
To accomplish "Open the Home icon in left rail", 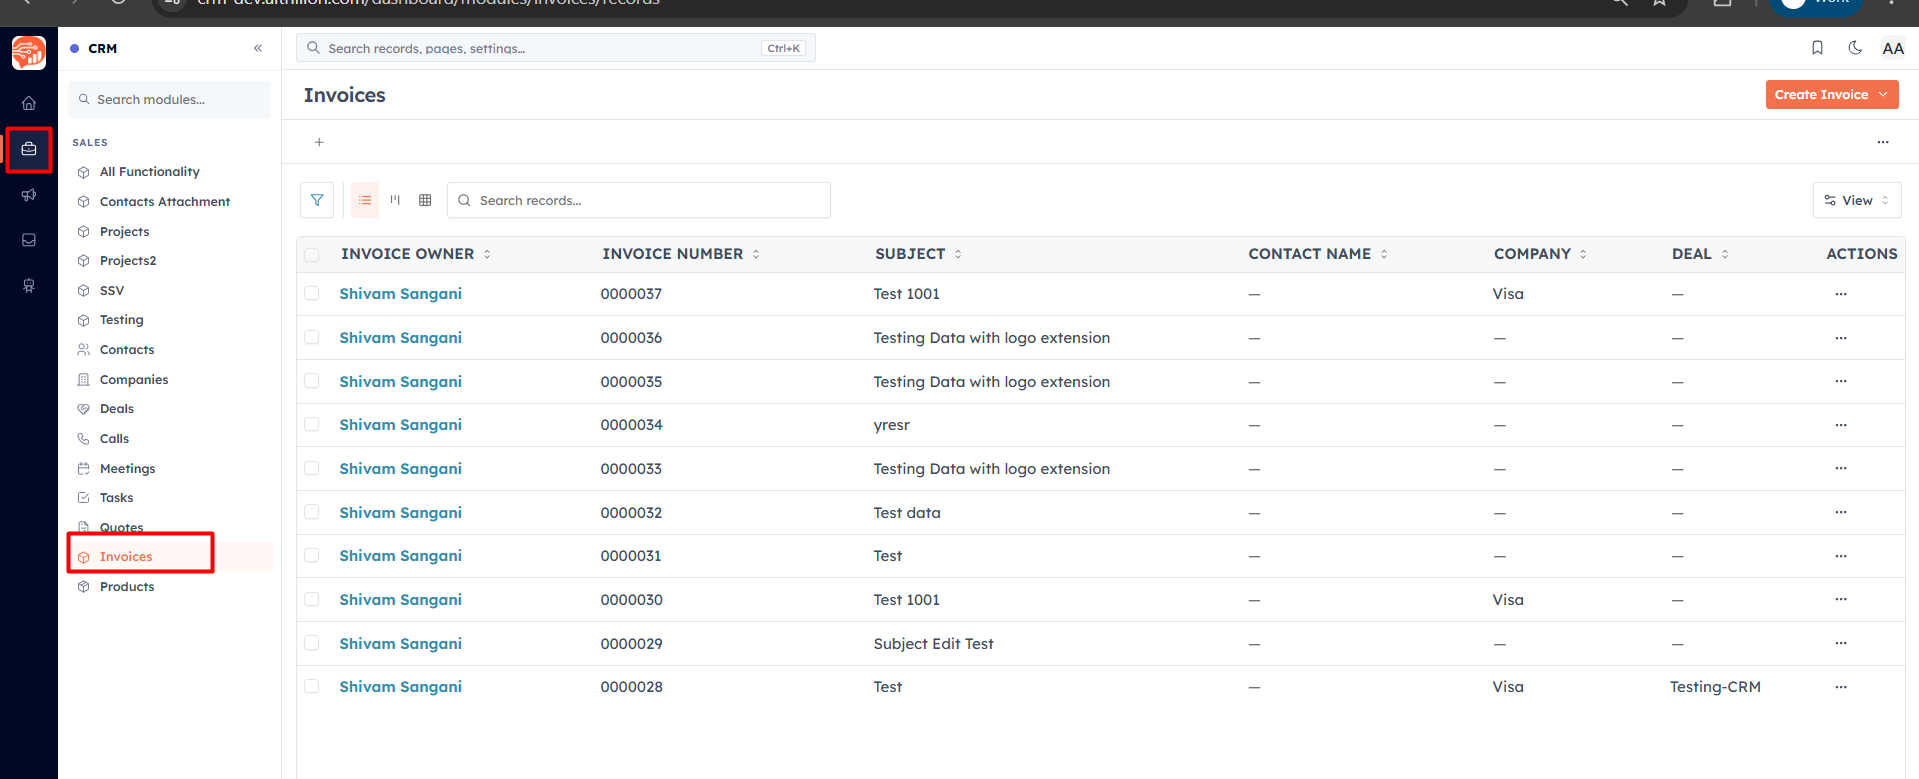I will click(29, 103).
